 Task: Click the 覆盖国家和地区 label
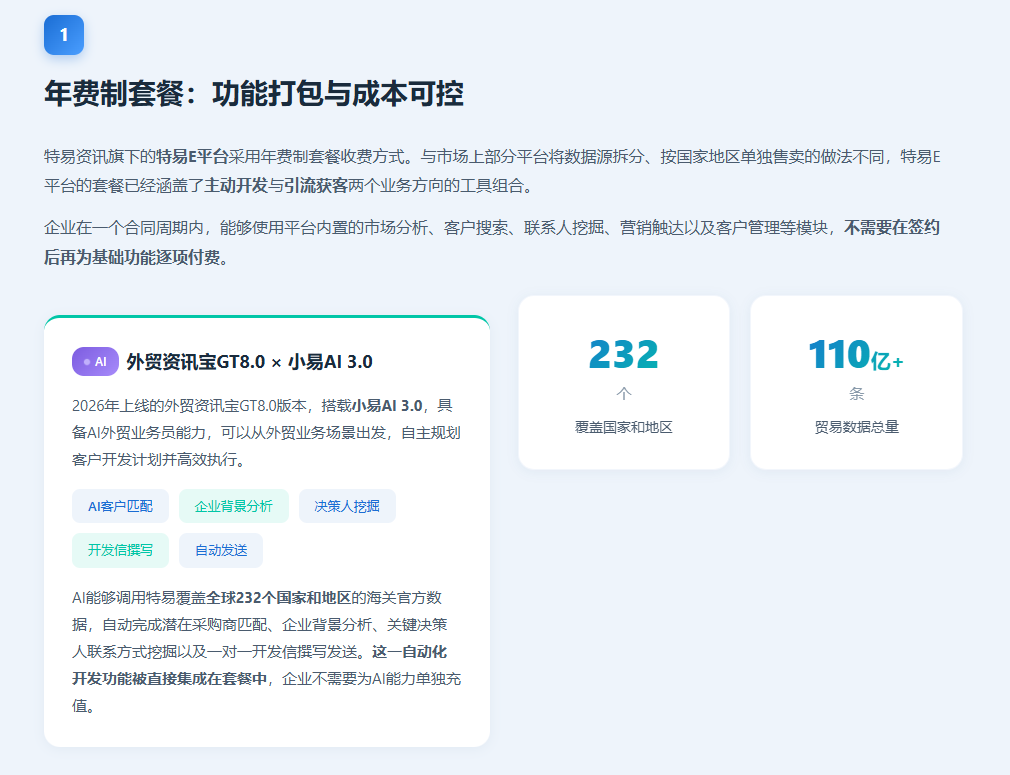tap(624, 427)
